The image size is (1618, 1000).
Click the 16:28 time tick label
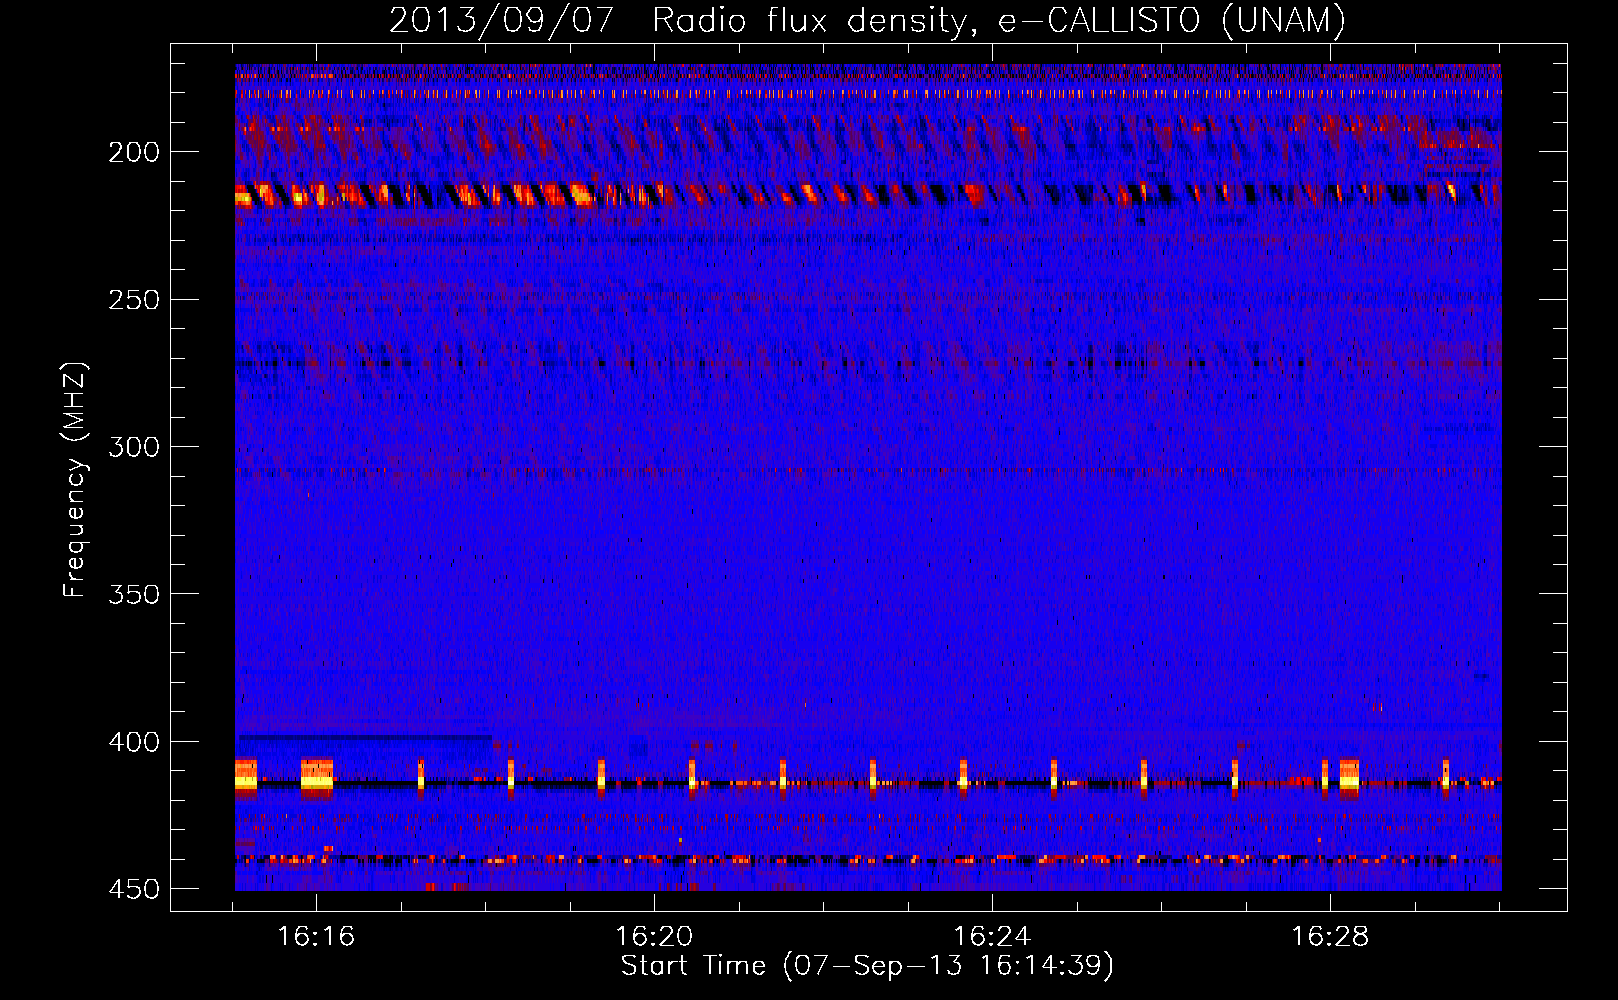(x=1330, y=937)
